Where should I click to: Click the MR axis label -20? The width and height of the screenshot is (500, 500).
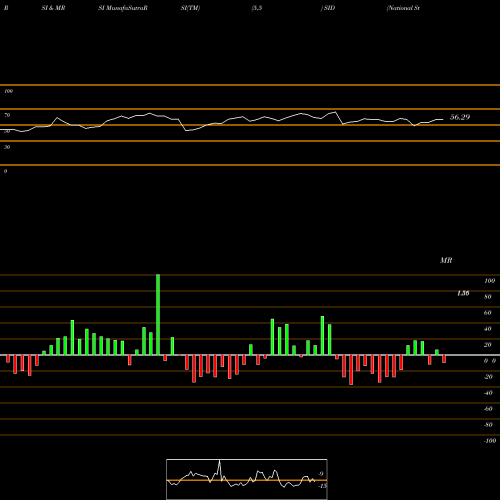click(488, 377)
